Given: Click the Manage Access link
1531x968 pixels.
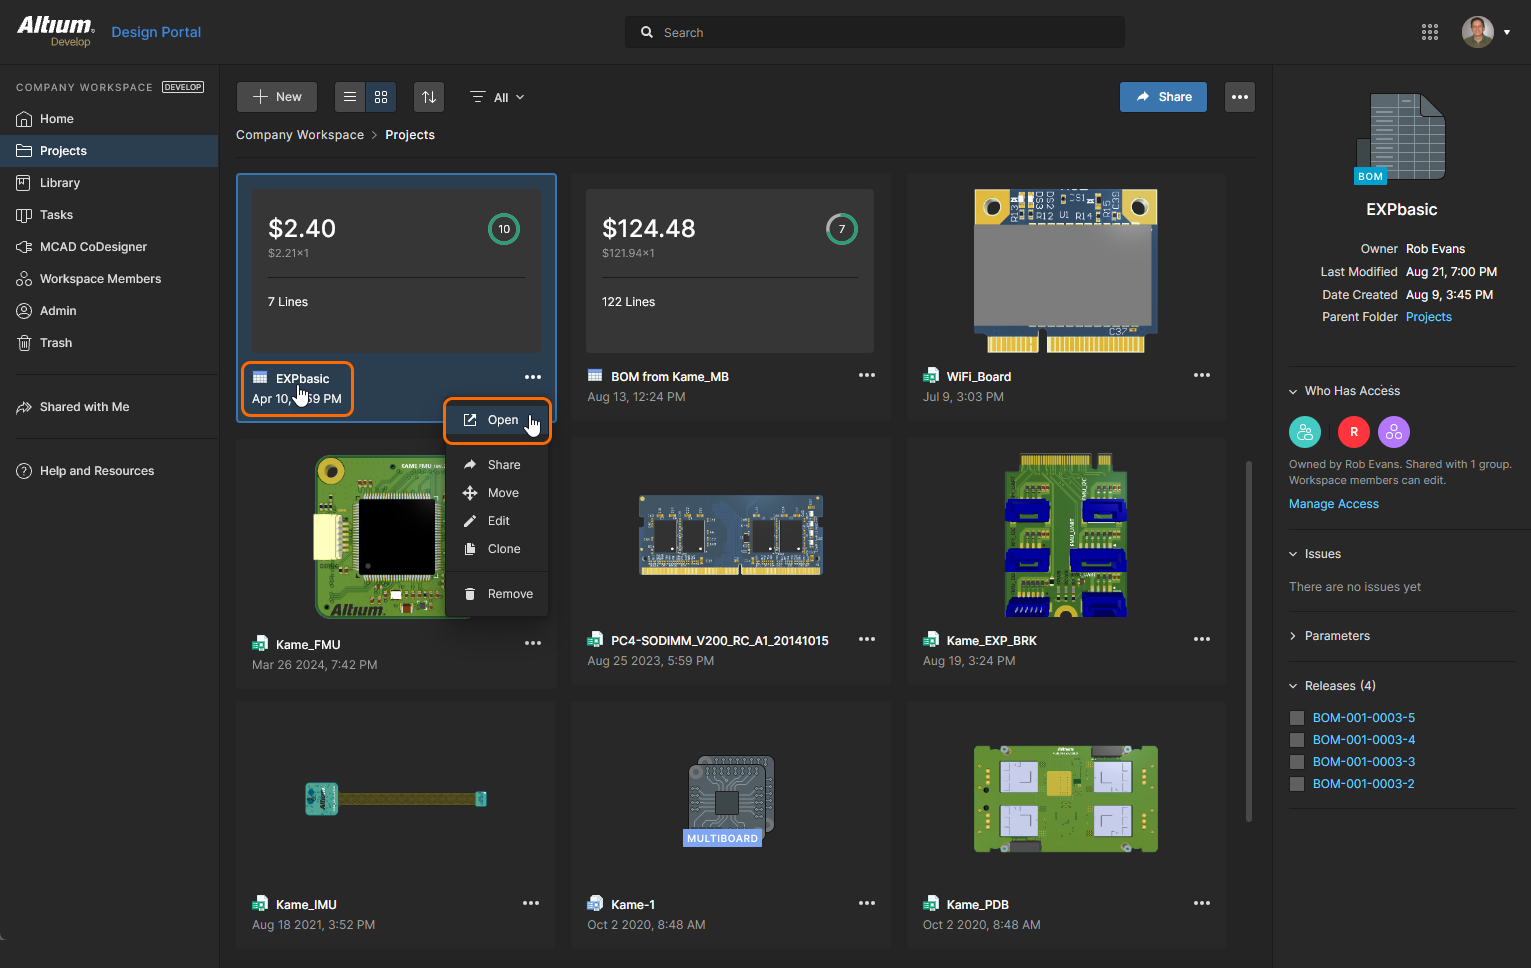Looking at the screenshot, I should [1334, 504].
